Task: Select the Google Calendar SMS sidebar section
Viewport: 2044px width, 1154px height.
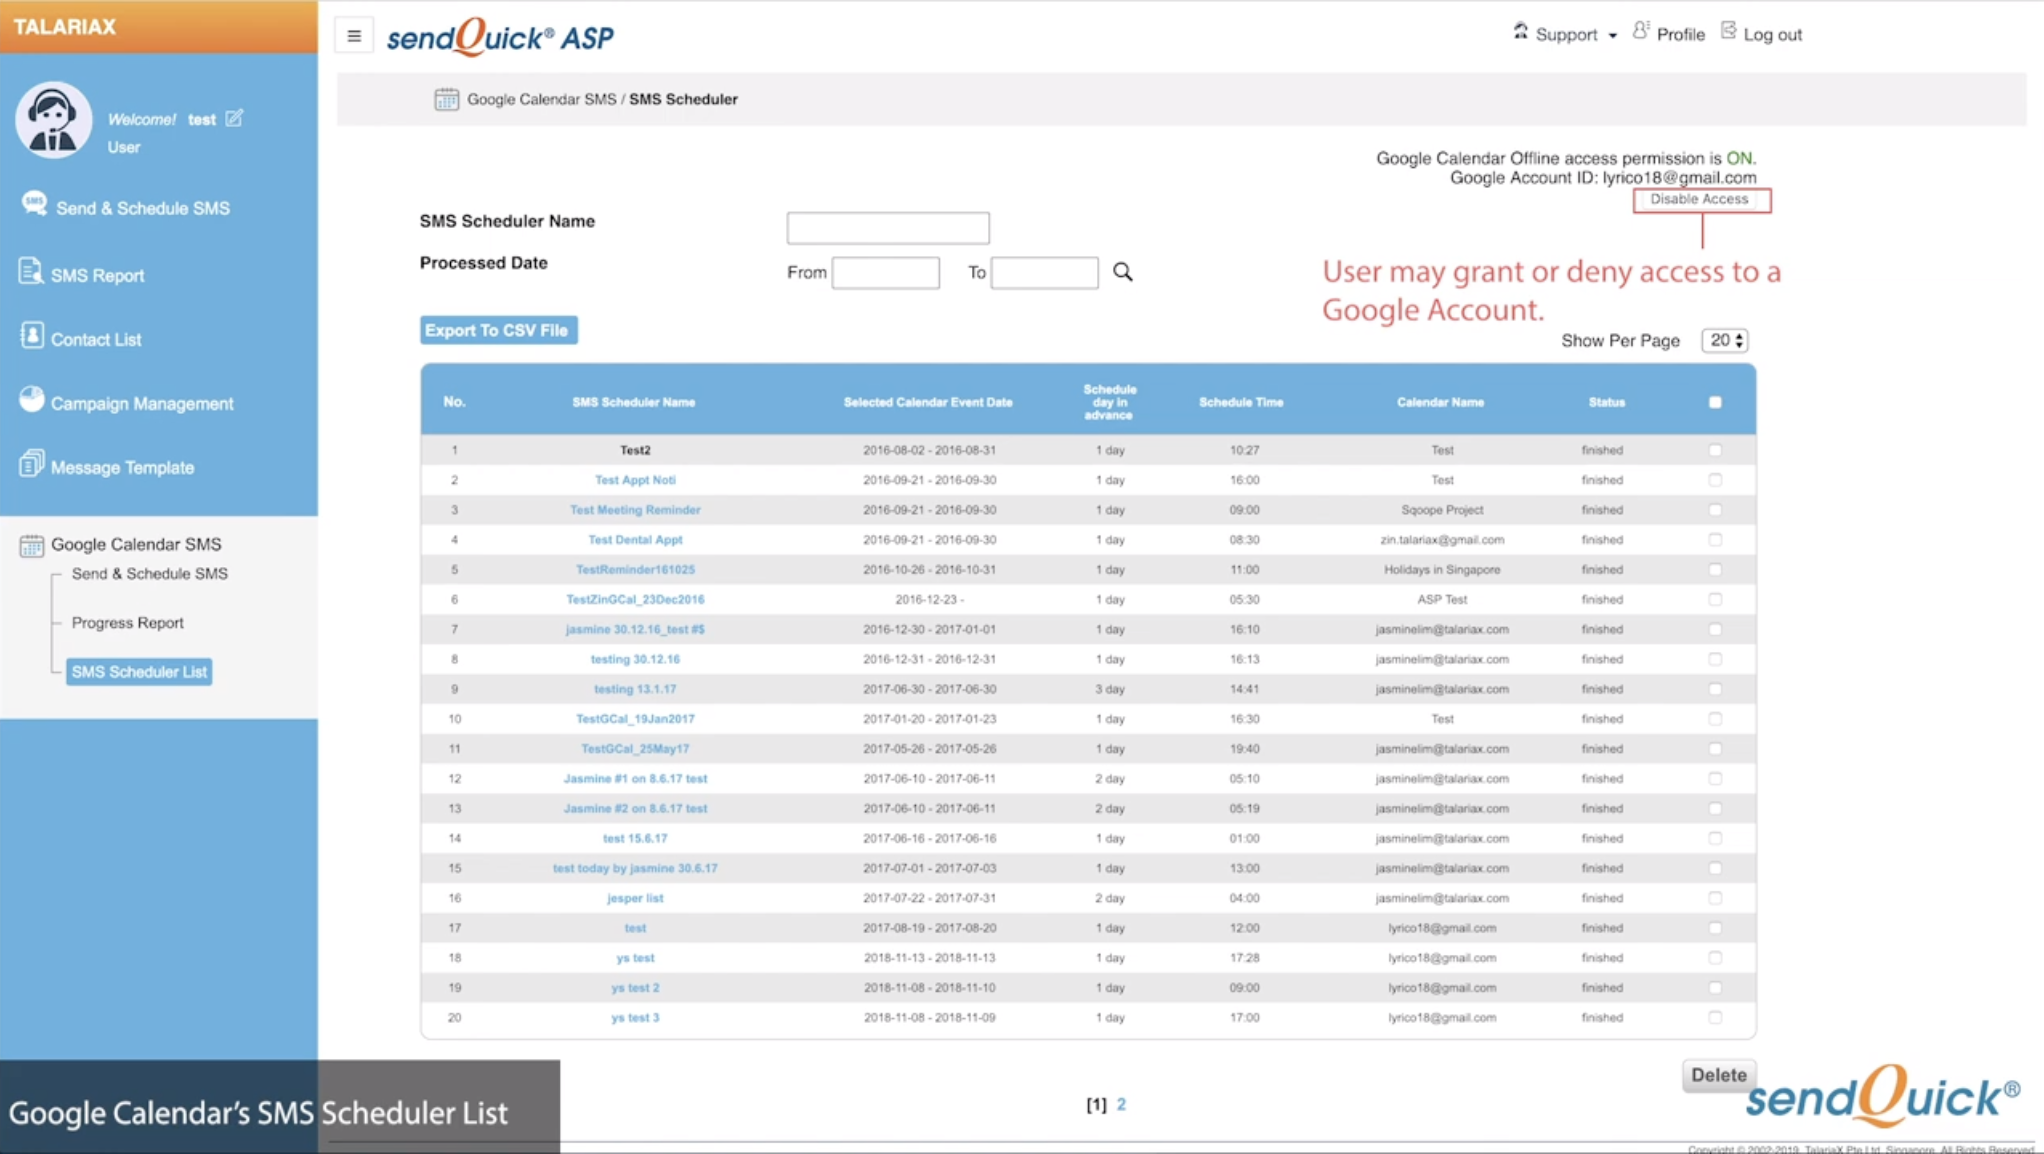Action: pyautogui.click(x=136, y=544)
